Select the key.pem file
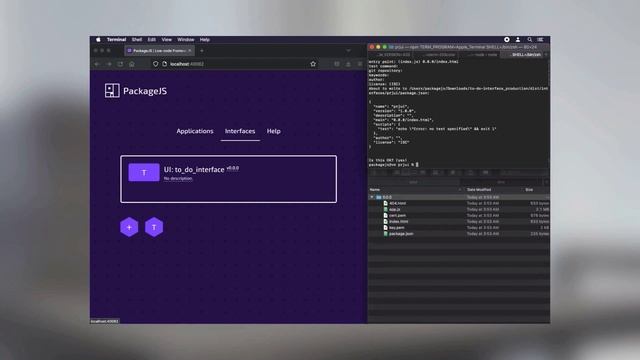 tap(396, 227)
